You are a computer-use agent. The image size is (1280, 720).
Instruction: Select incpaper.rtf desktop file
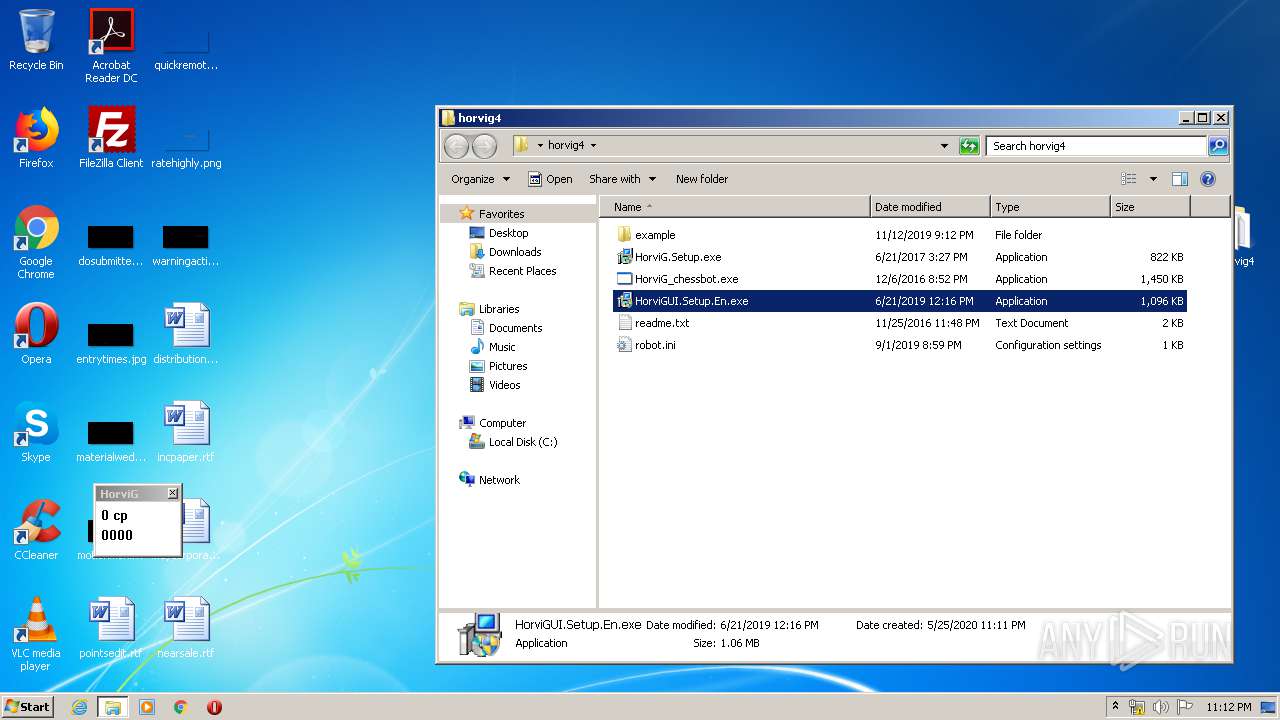[186, 432]
